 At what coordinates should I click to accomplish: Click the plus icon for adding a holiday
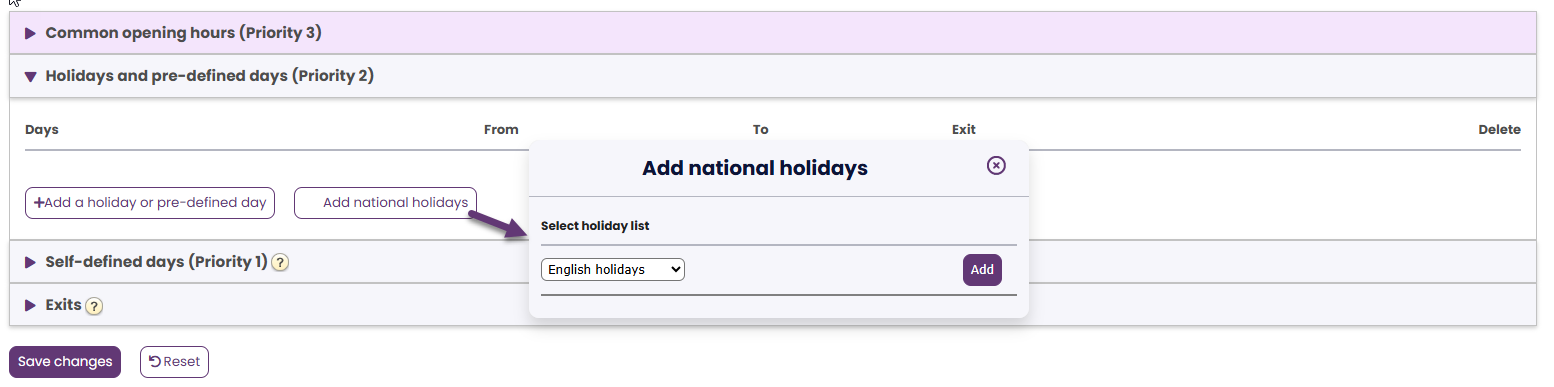tap(39, 202)
